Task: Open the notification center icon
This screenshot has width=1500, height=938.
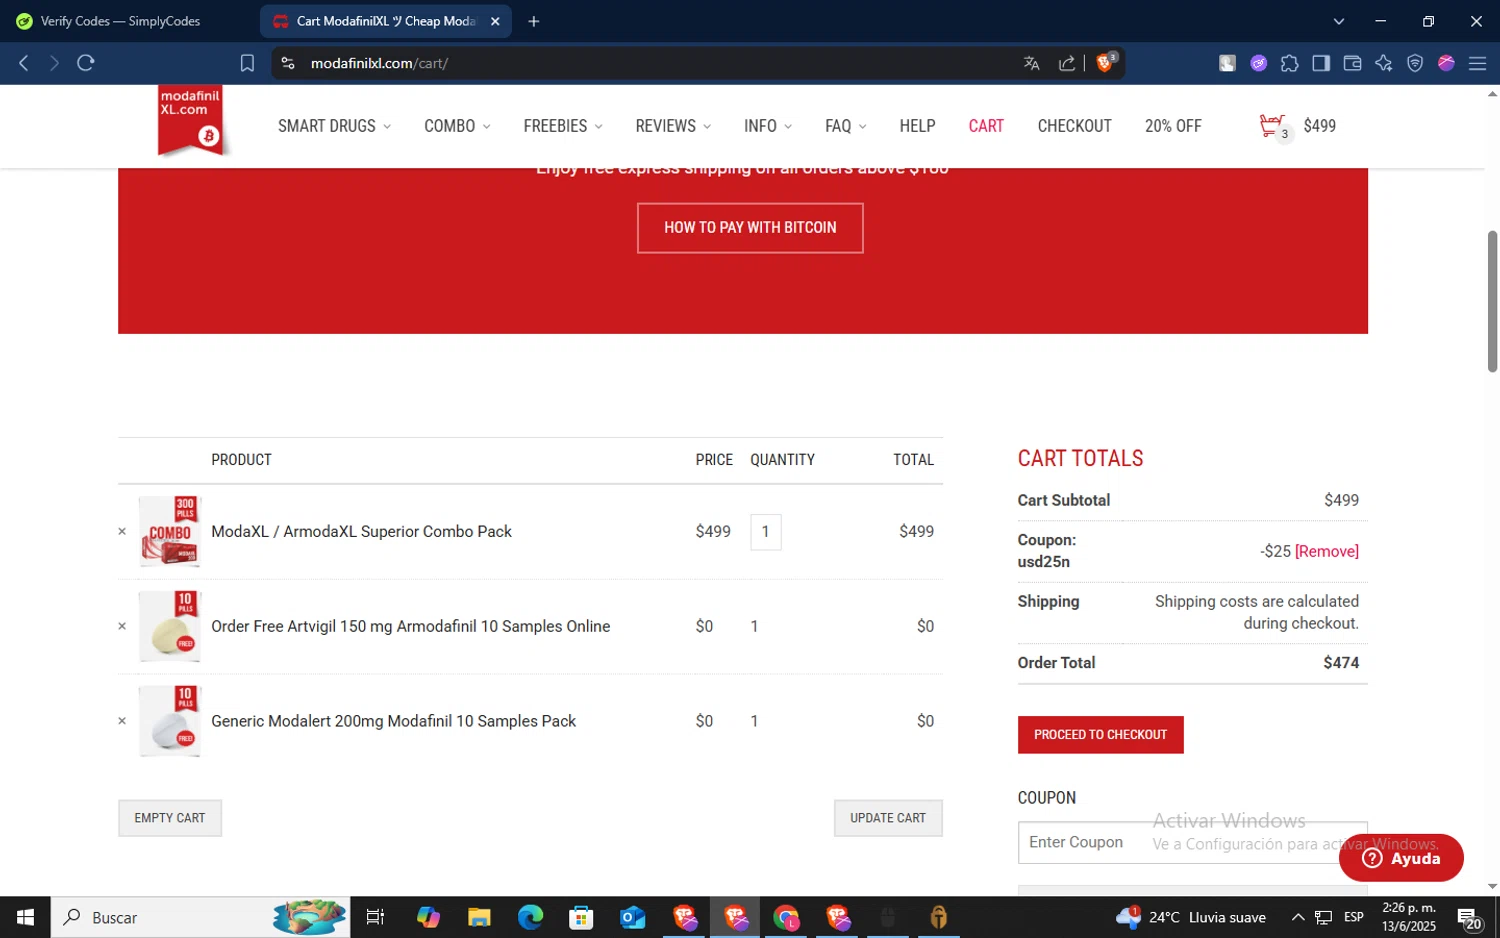Action: point(1469,918)
